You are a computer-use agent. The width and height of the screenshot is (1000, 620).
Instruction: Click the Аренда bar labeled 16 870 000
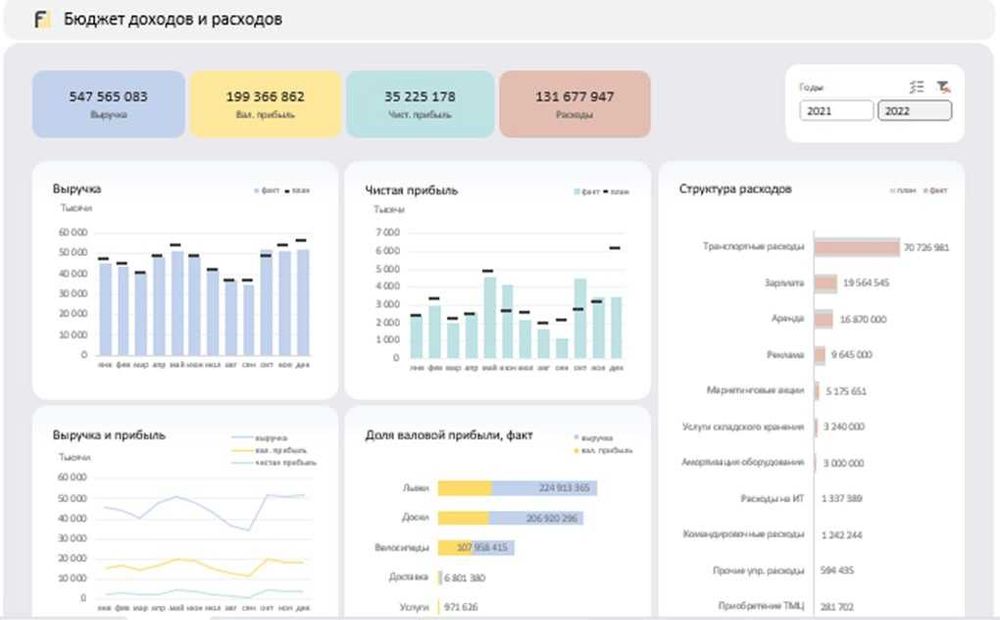[823, 319]
